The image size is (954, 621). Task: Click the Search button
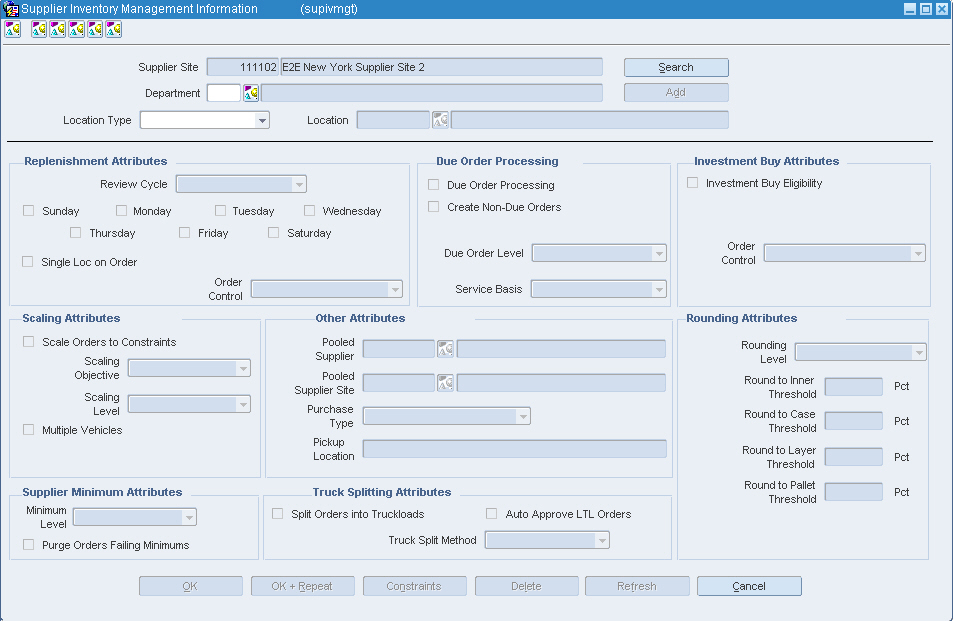pyautogui.click(x=676, y=68)
